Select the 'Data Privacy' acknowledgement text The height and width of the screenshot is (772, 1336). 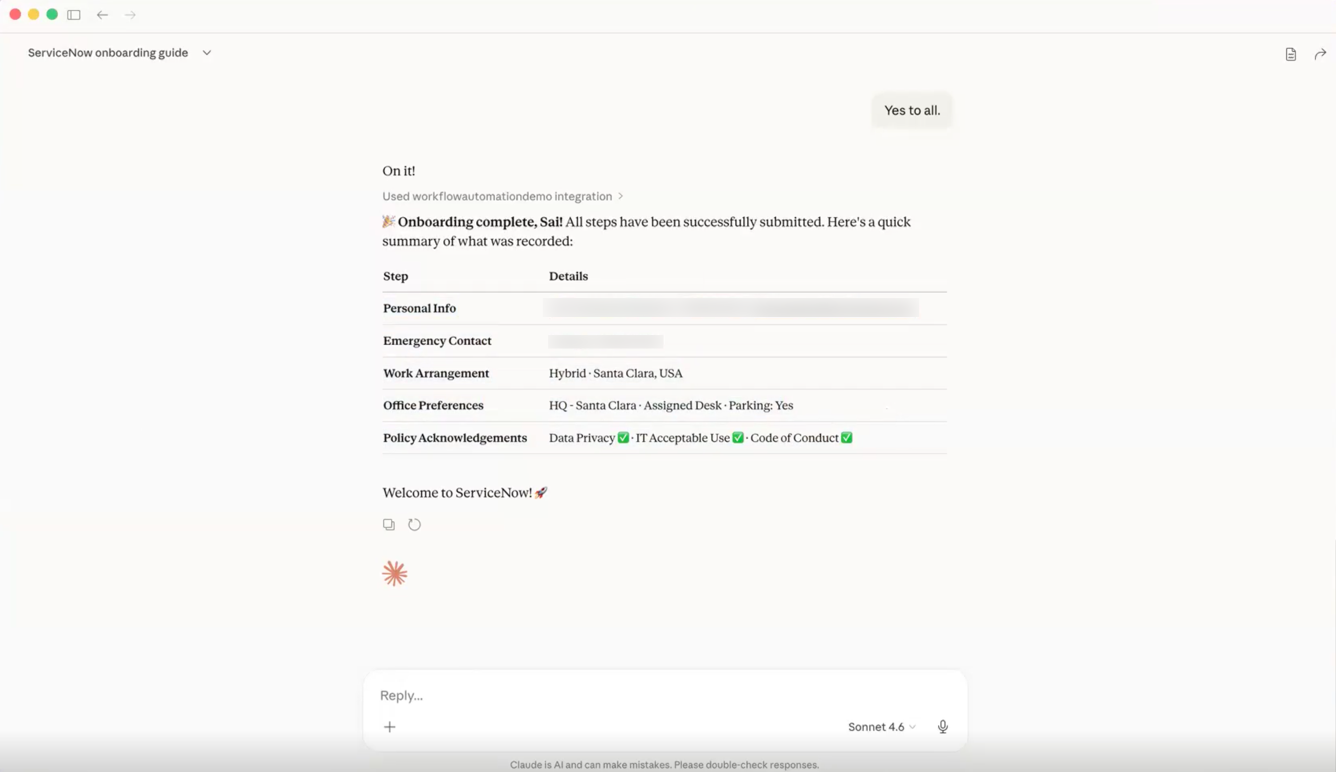tap(582, 438)
